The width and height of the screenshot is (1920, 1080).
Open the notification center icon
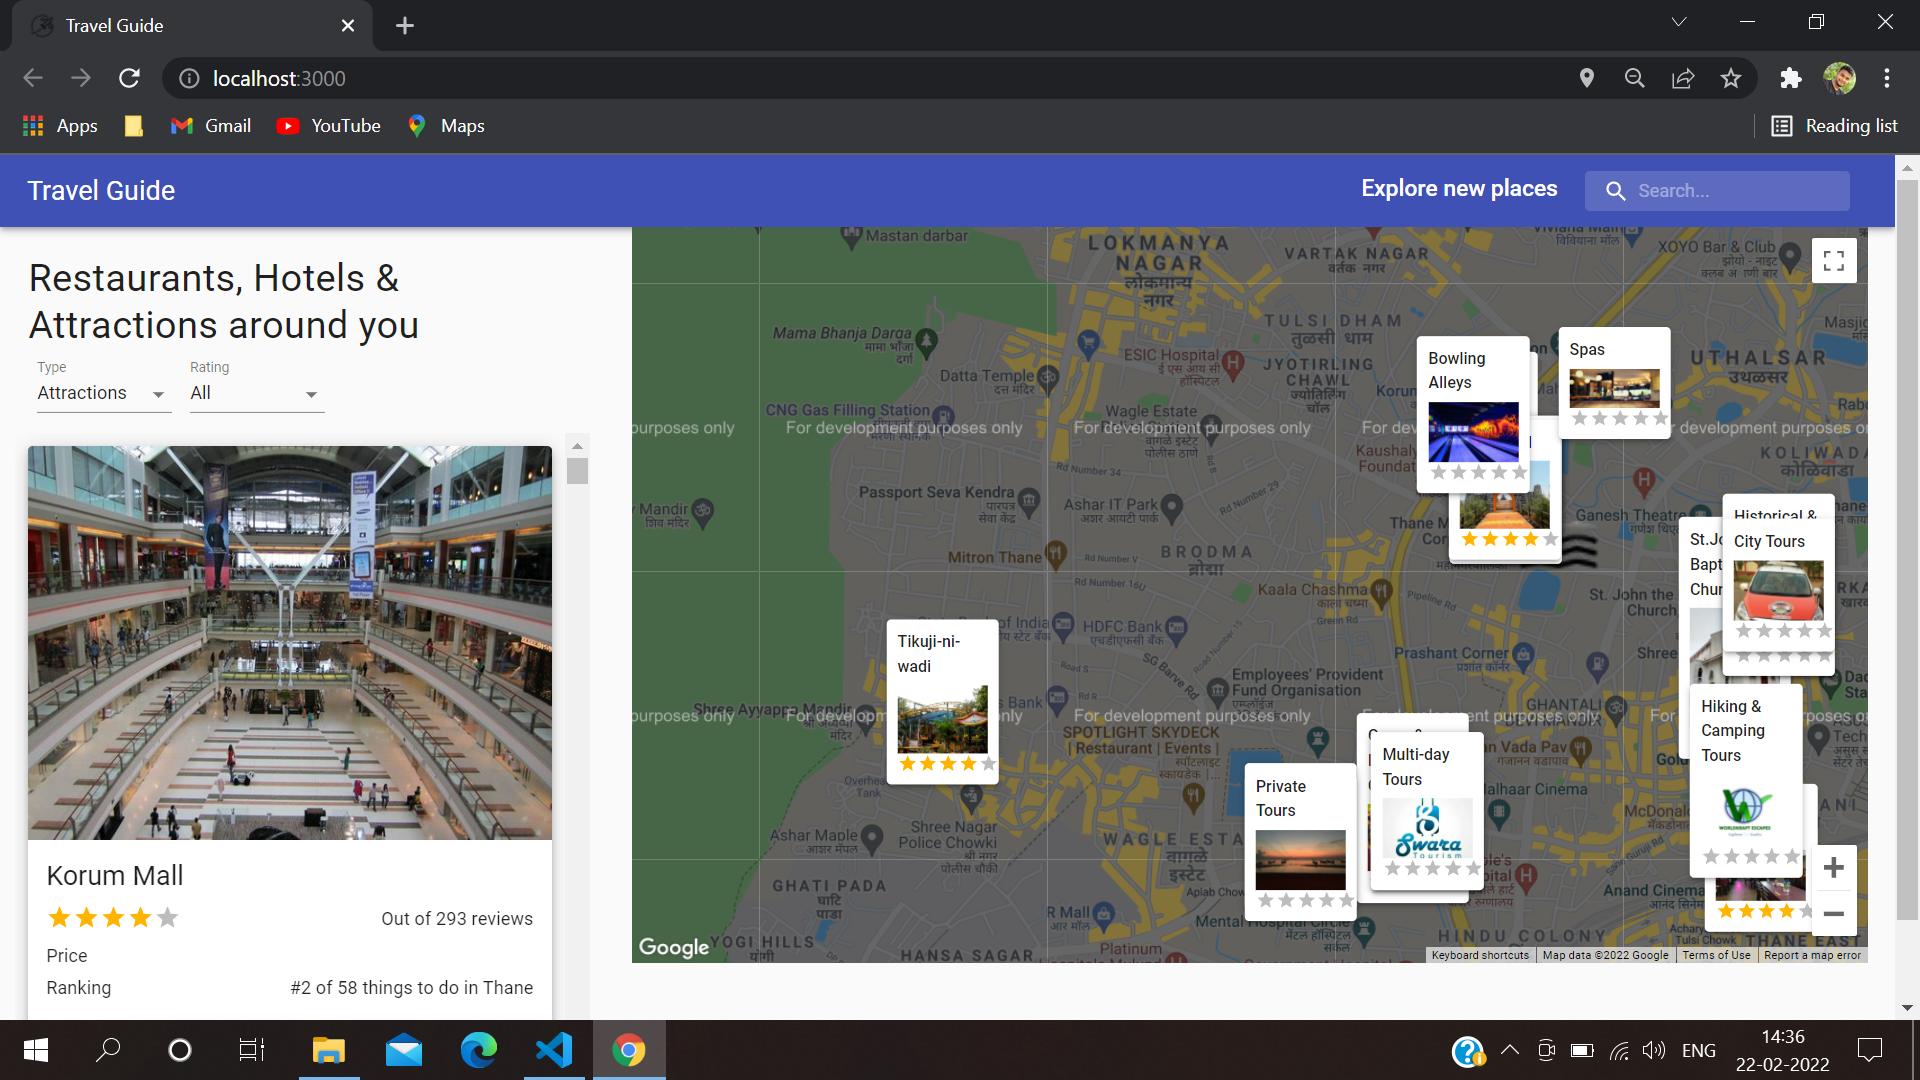(1870, 1050)
